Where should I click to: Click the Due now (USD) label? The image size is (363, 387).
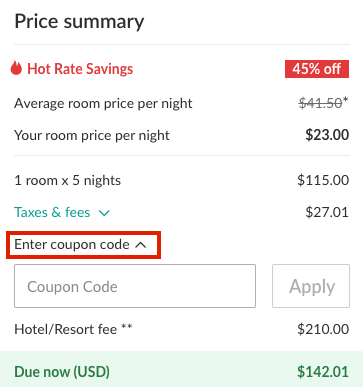[x=62, y=372]
